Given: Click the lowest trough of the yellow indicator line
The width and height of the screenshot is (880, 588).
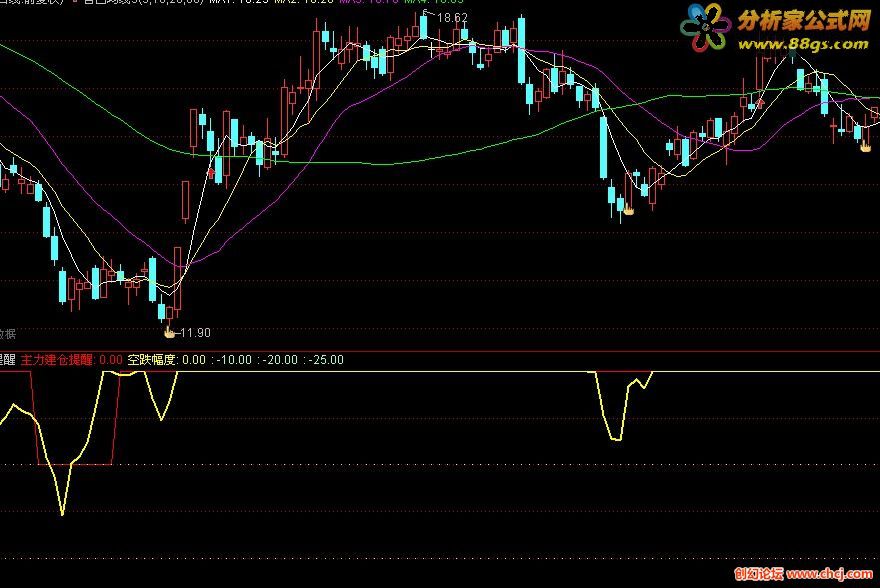Looking at the screenshot, I should pos(62,512).
